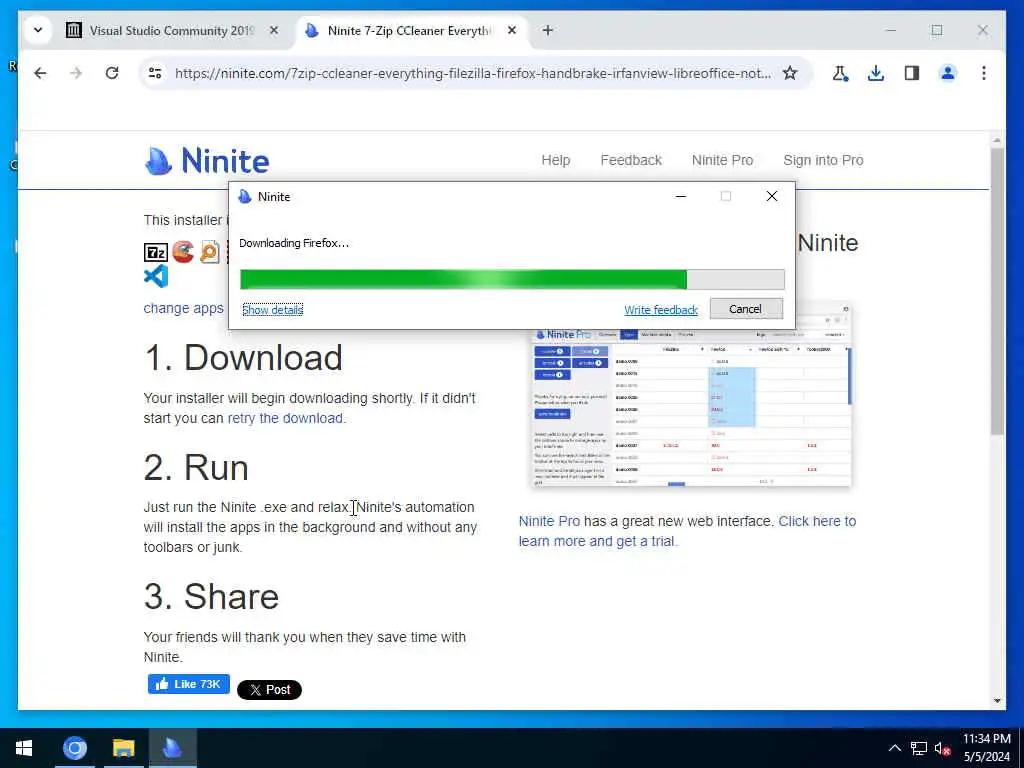Screen dimensions: 1024x768
Task: Close the Ninite 7-Zip CCleaner tab
Action: pyautogui.click(x=512, y=30)
